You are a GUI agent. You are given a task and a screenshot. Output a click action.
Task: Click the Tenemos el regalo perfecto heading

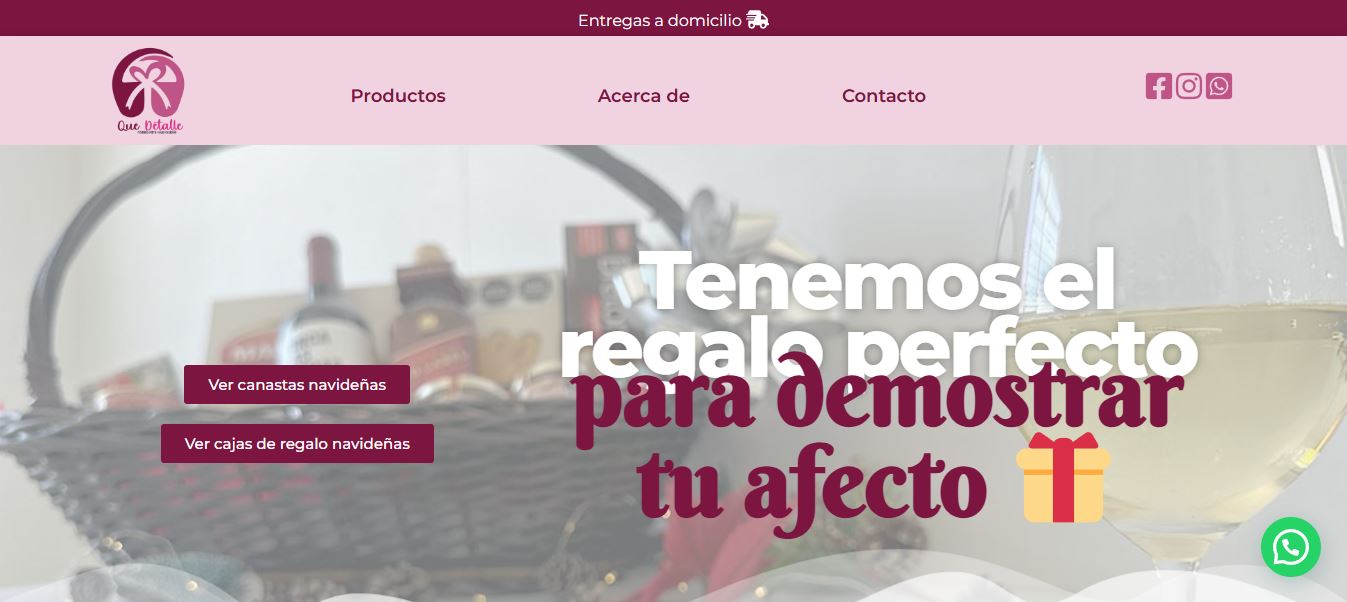[878, 312]
